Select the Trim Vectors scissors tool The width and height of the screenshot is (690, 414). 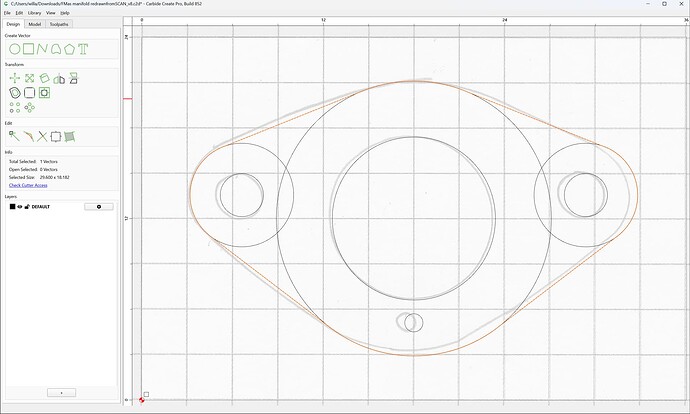click(x=42, y=136)
